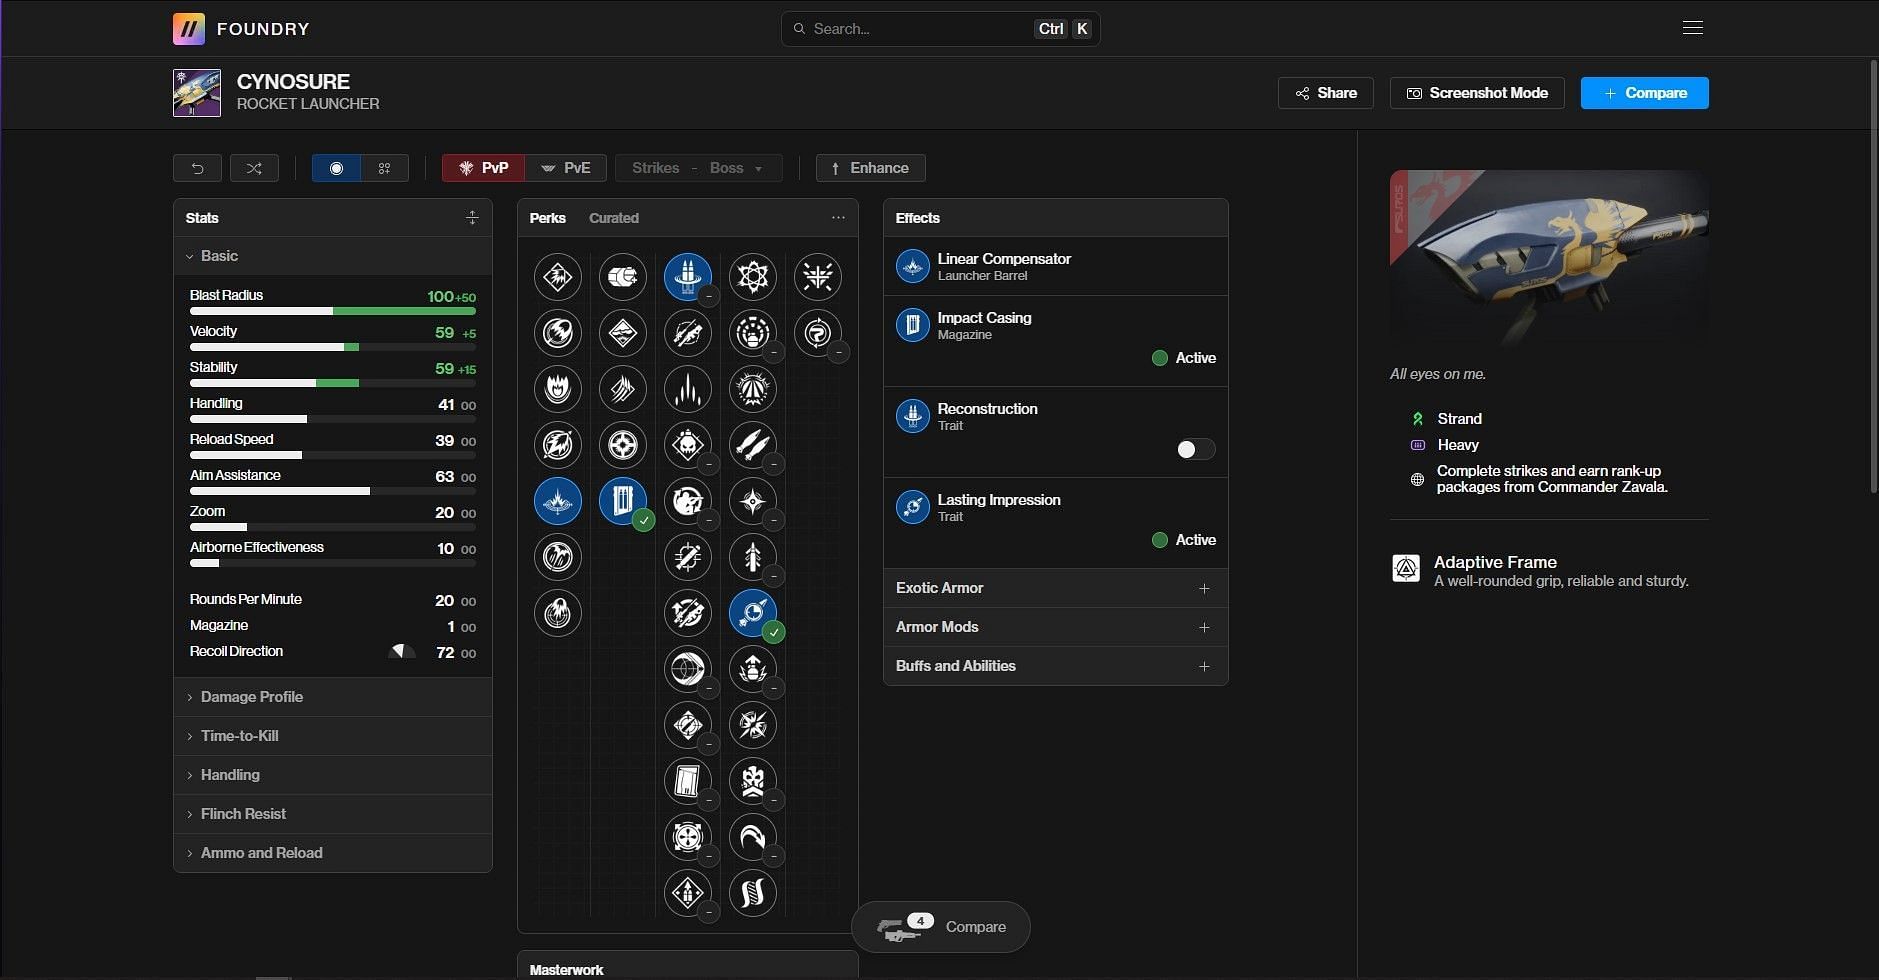The image size is (1879, 980).
Task: Pick the radiating burst origin perk
Action: coord(818,277)
